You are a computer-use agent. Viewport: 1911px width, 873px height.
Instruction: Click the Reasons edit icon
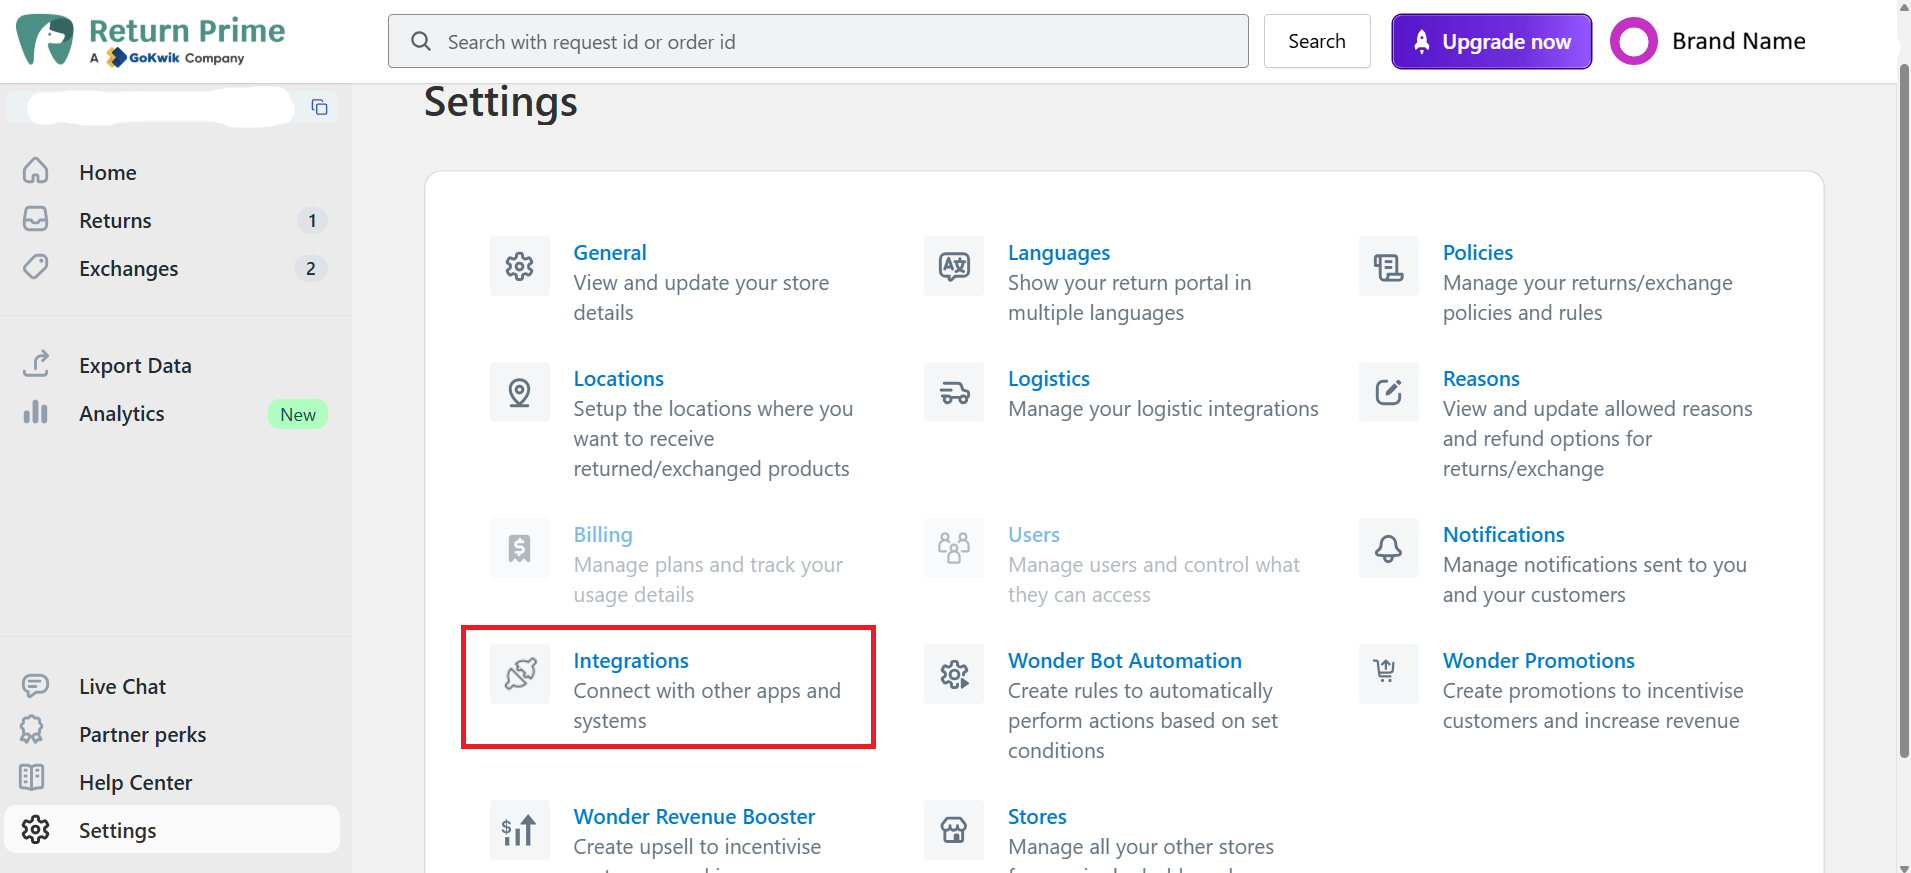1389,392
